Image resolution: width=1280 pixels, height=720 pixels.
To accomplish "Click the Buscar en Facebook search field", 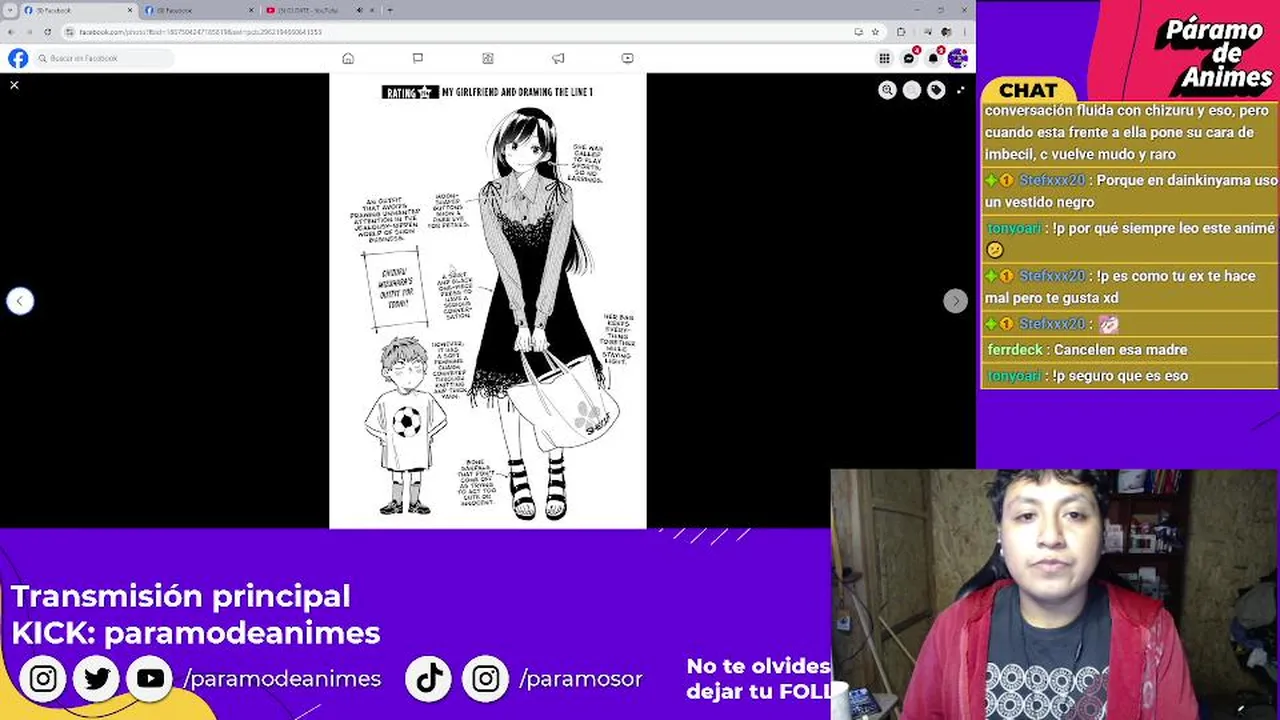I will 105,59.
